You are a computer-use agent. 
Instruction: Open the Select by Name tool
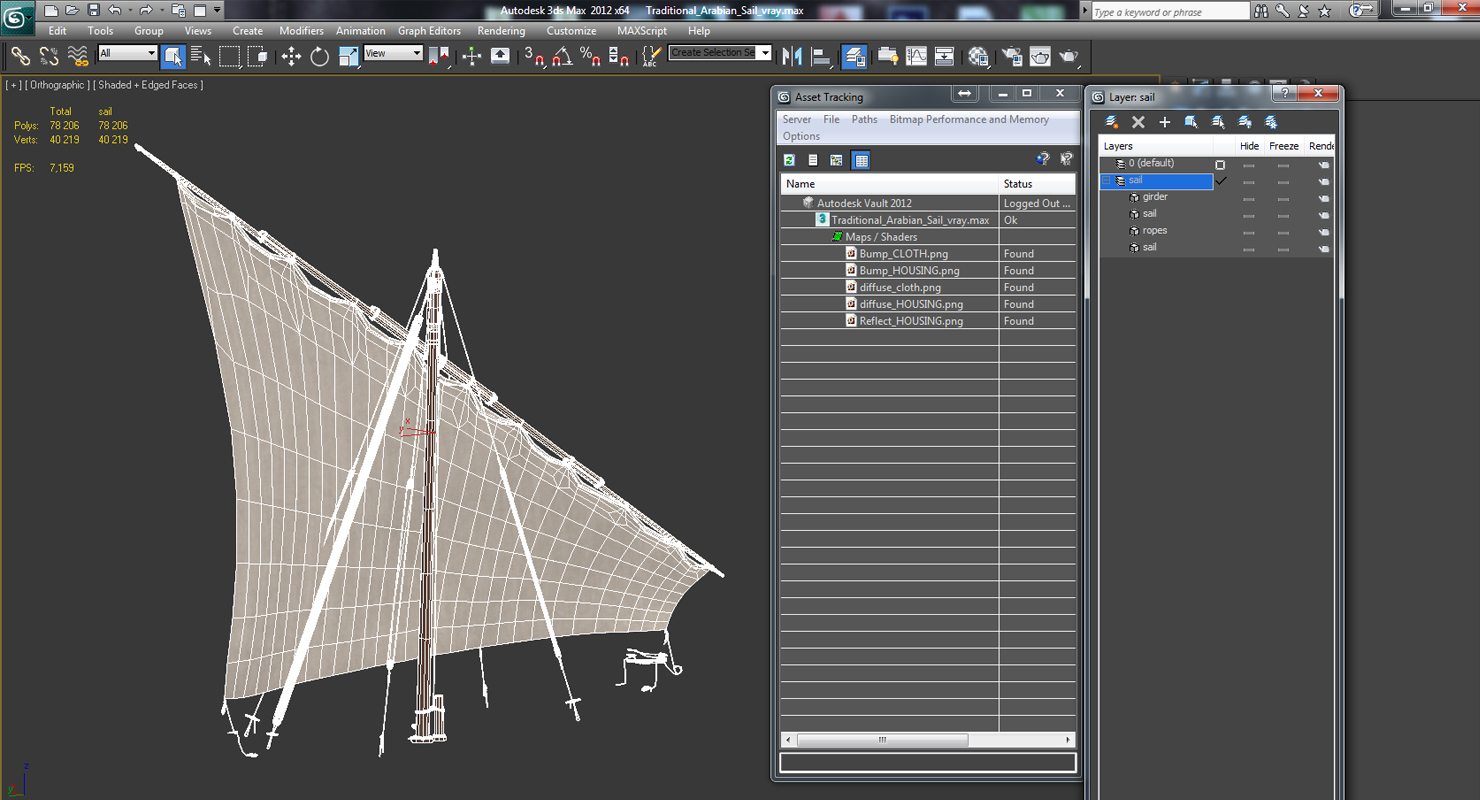201,56
